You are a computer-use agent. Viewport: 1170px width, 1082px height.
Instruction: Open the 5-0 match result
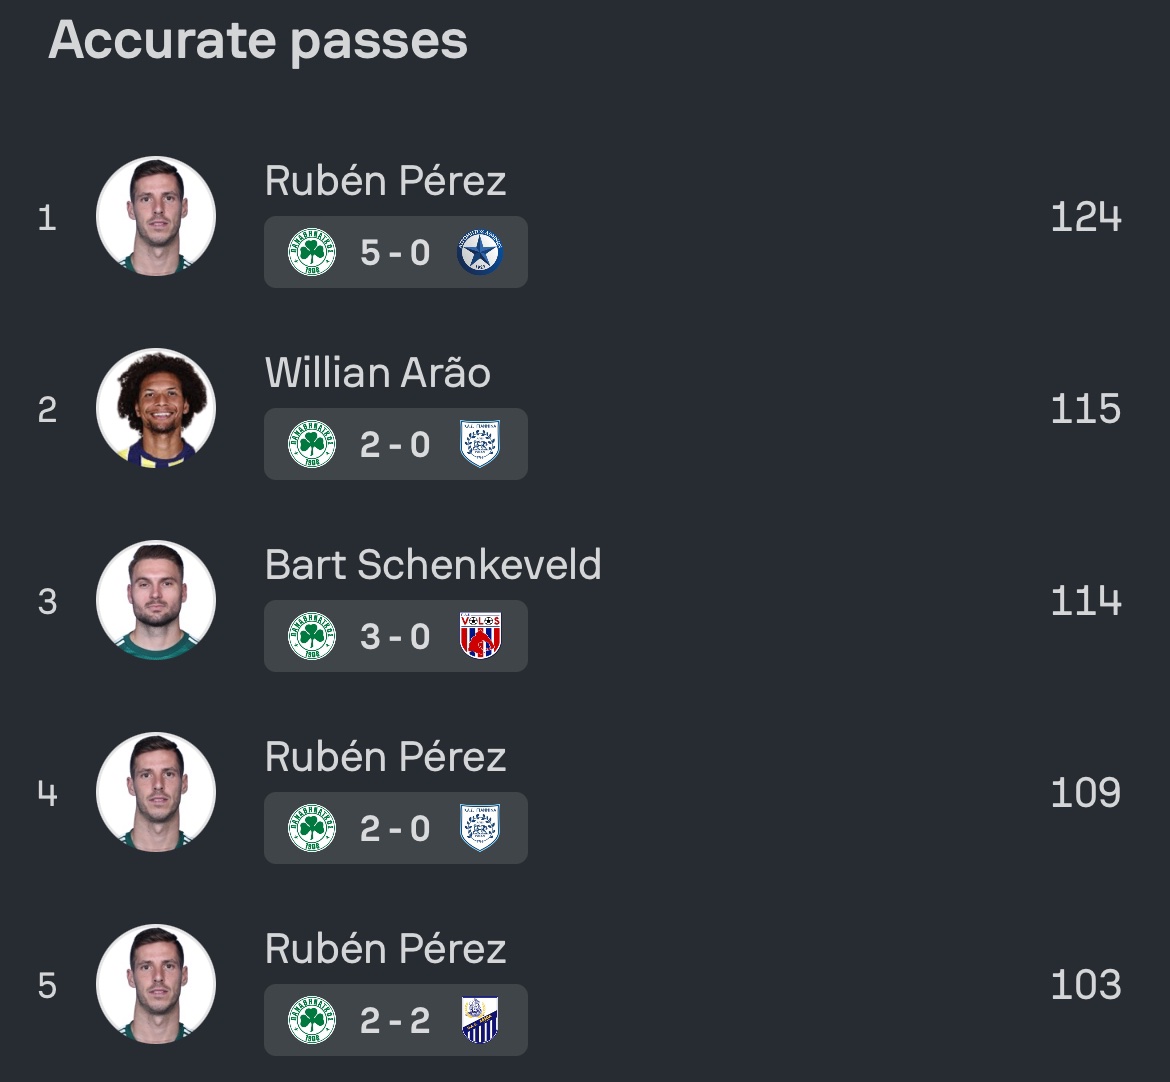click(395, 253)
